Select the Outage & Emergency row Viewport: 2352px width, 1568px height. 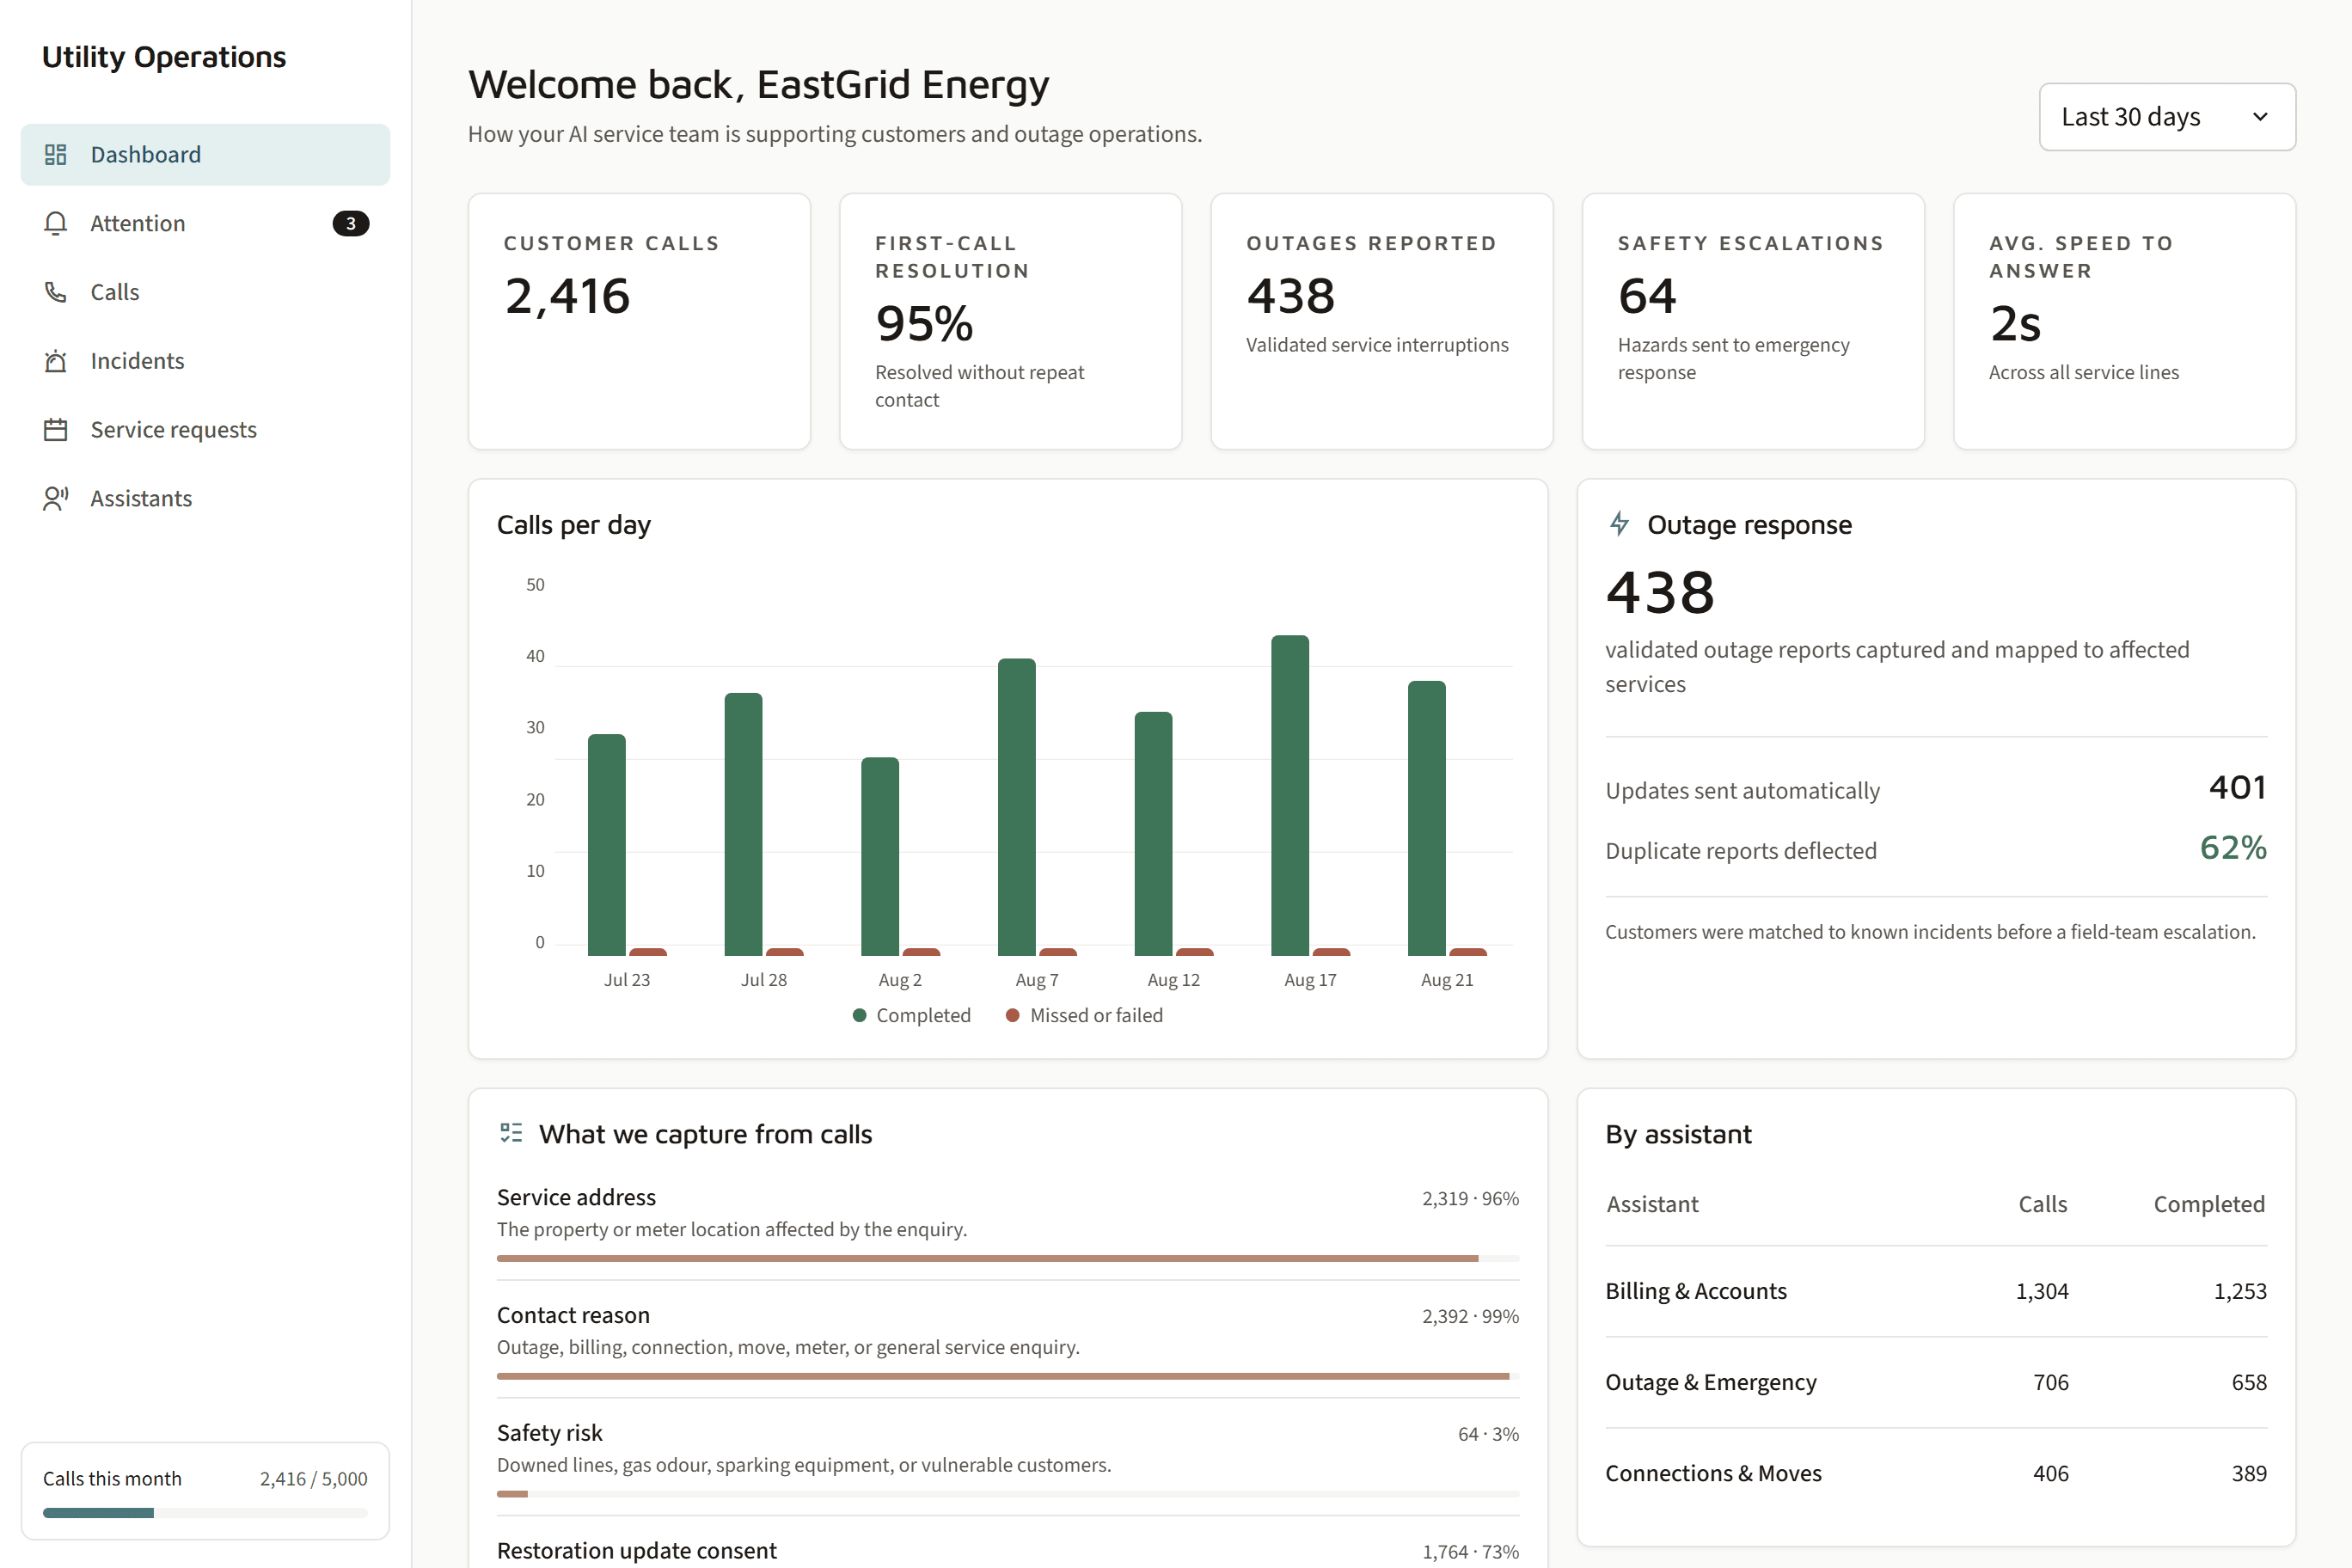pos(1936,1382)
